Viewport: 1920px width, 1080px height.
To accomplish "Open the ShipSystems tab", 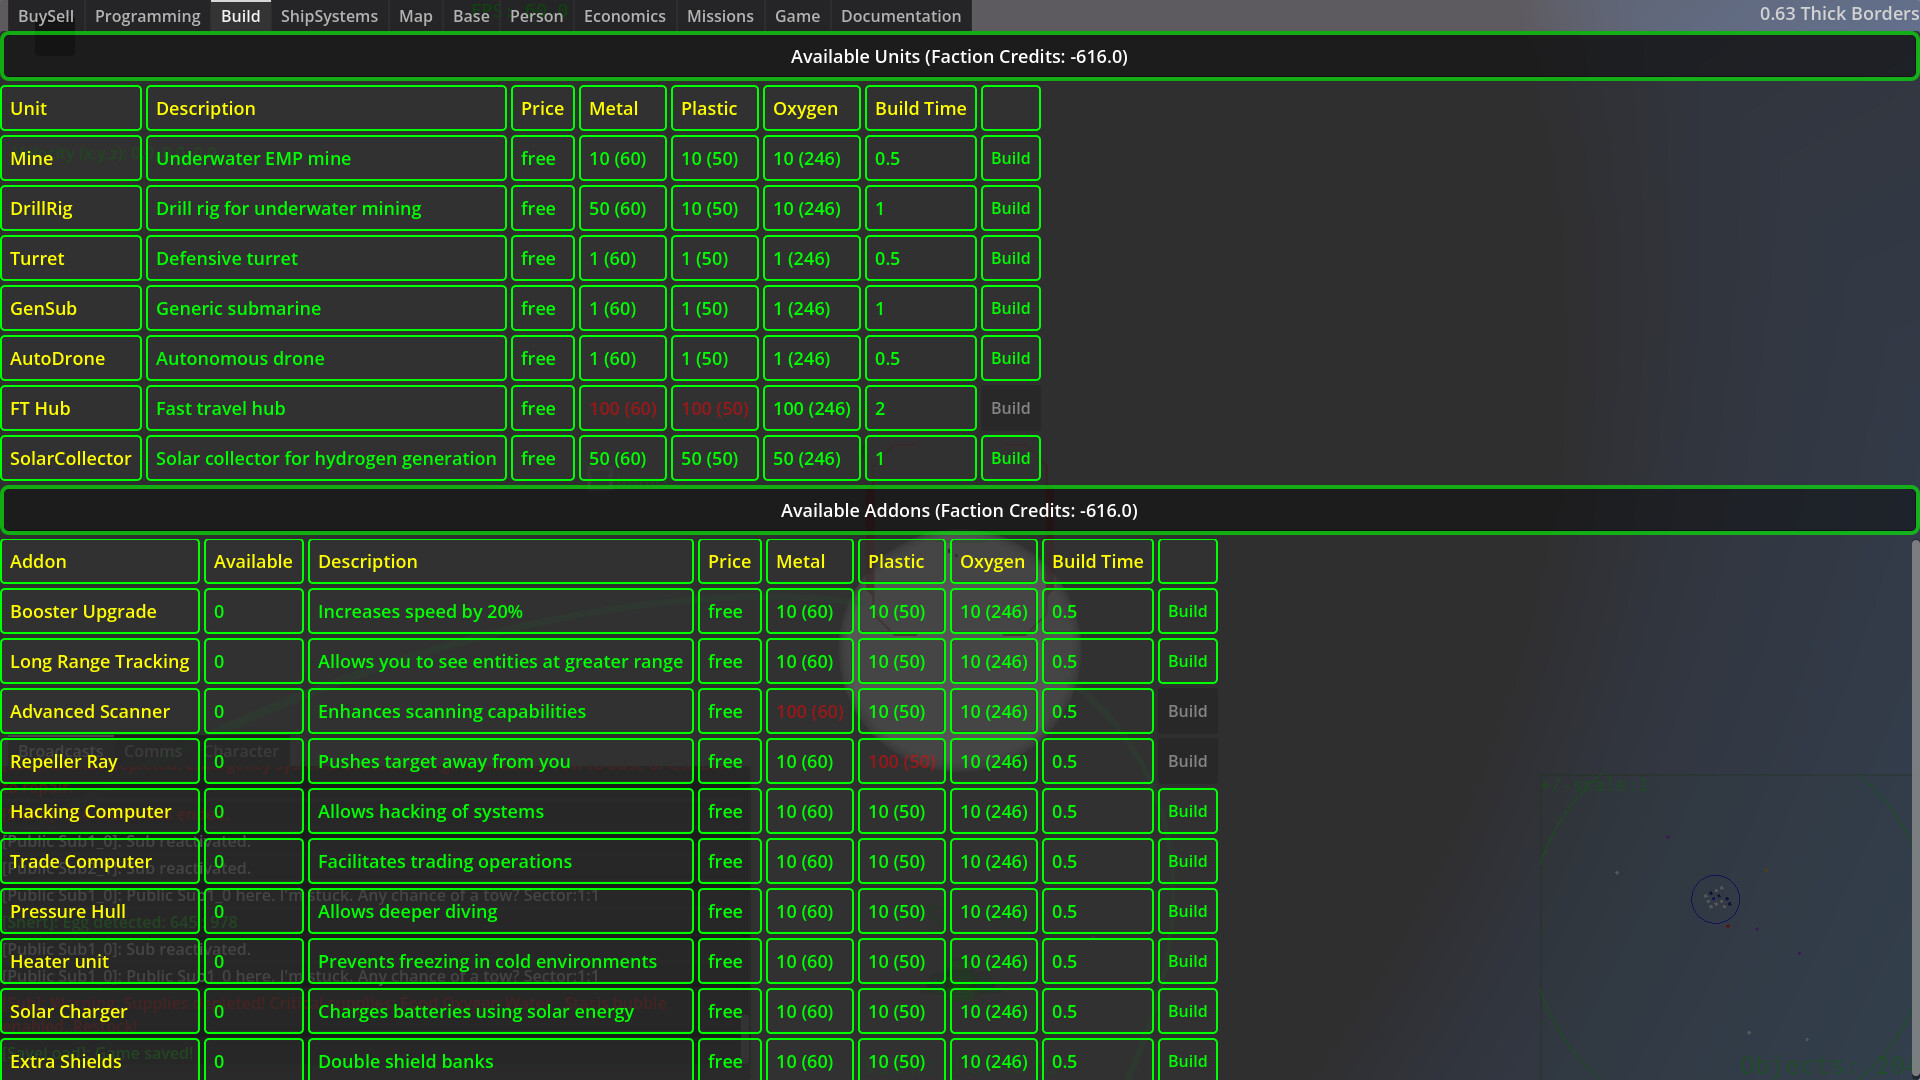I will tap(329, 16).
